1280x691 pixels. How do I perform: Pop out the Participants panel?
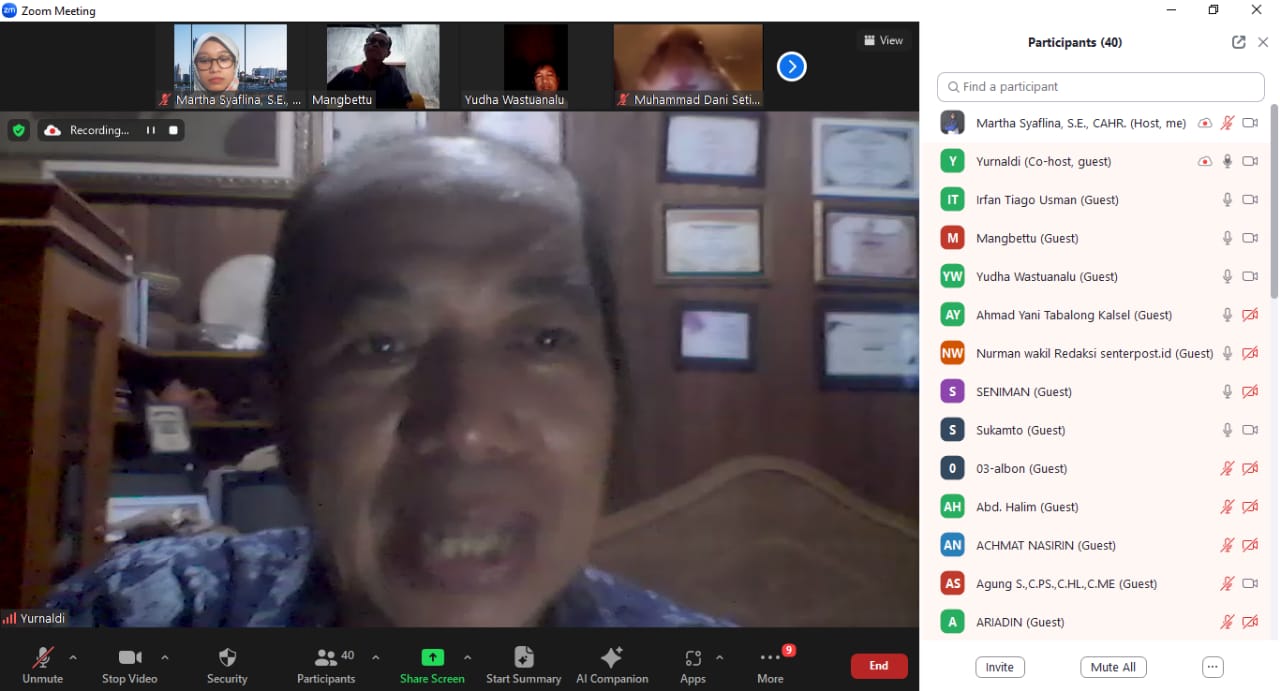click(1239, 42)
